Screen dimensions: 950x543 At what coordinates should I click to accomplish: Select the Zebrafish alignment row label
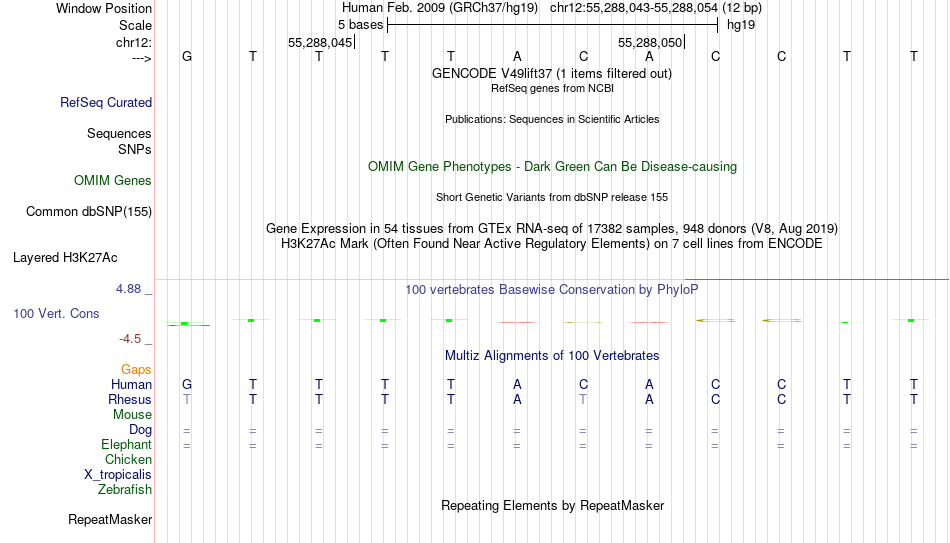pyautogui.click(x=125, y=490)
